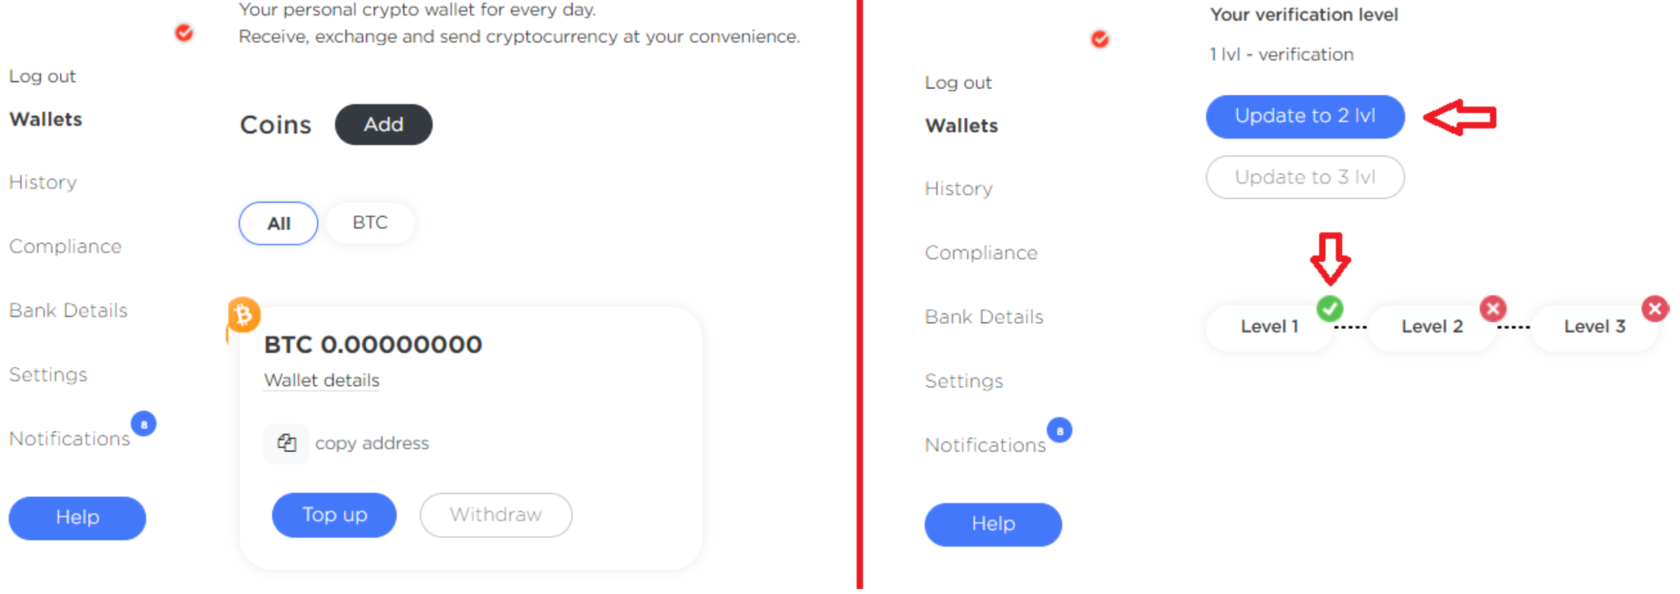Click Update to 3 lvl button
The image size is (1680, 594).
1305,177
